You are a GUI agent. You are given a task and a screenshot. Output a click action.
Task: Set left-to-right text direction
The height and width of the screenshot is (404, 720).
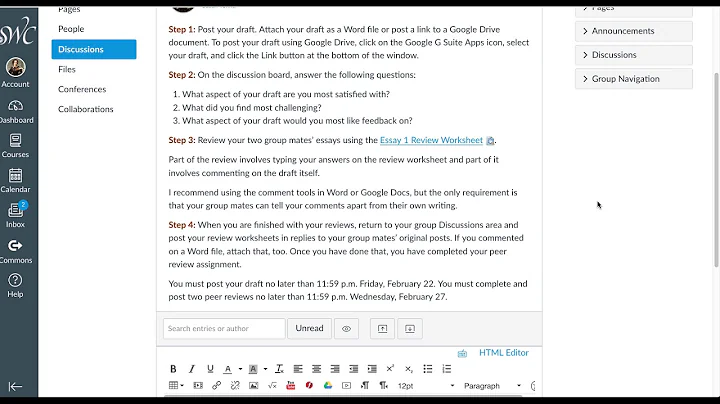click(365, 386)
